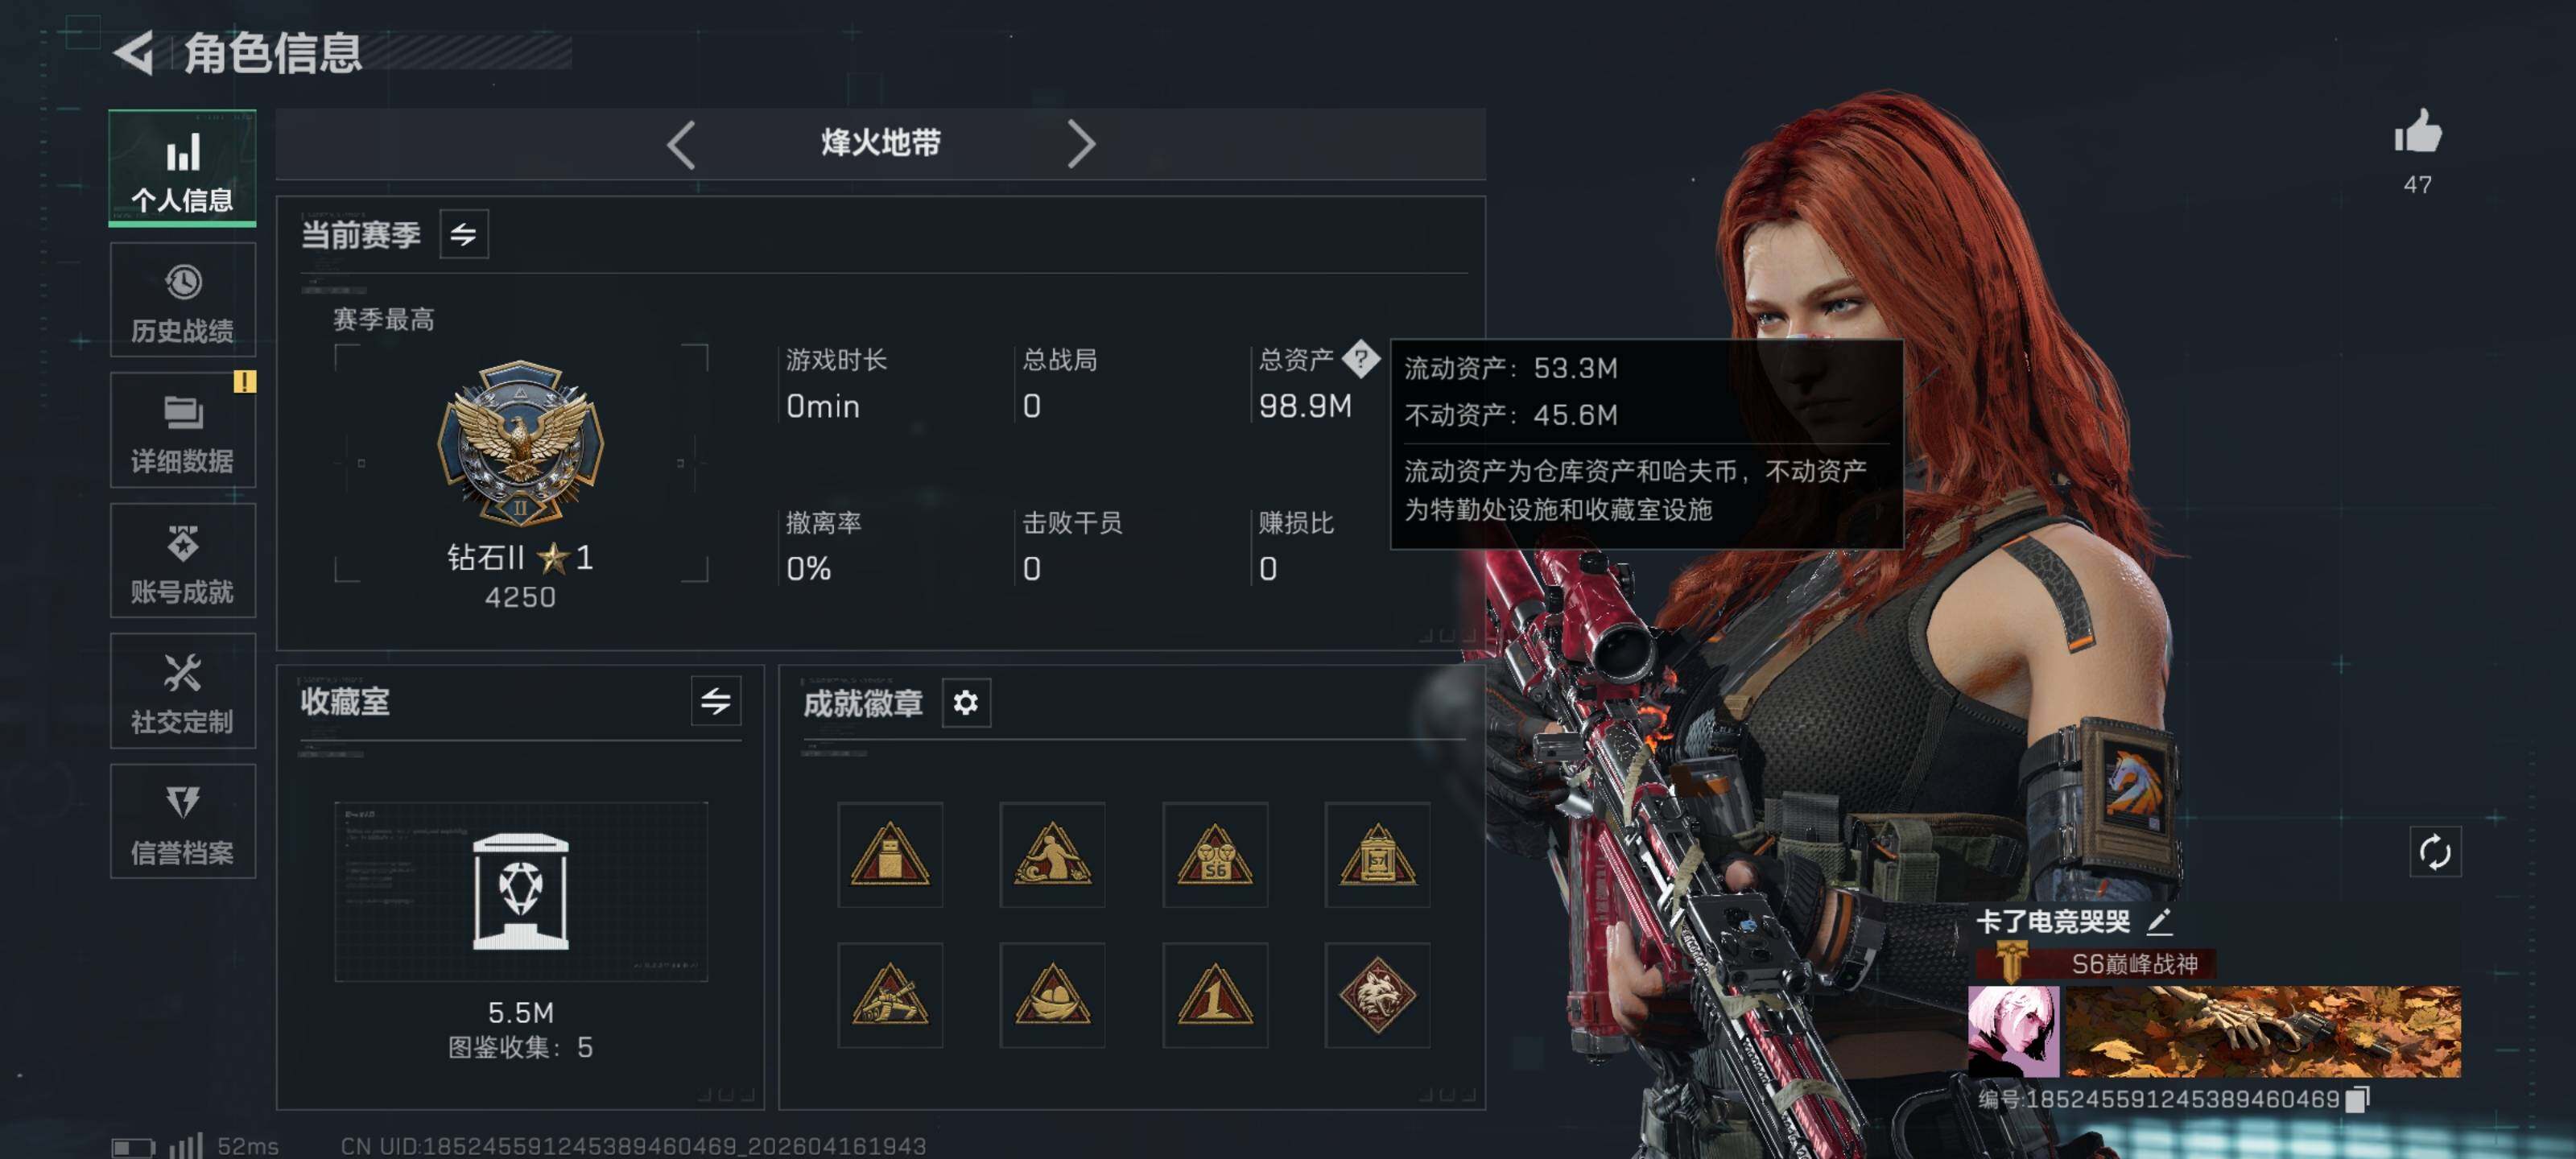Switch to the previous game mode with left chevron
2576x1159 pixels.
[681, 144]
